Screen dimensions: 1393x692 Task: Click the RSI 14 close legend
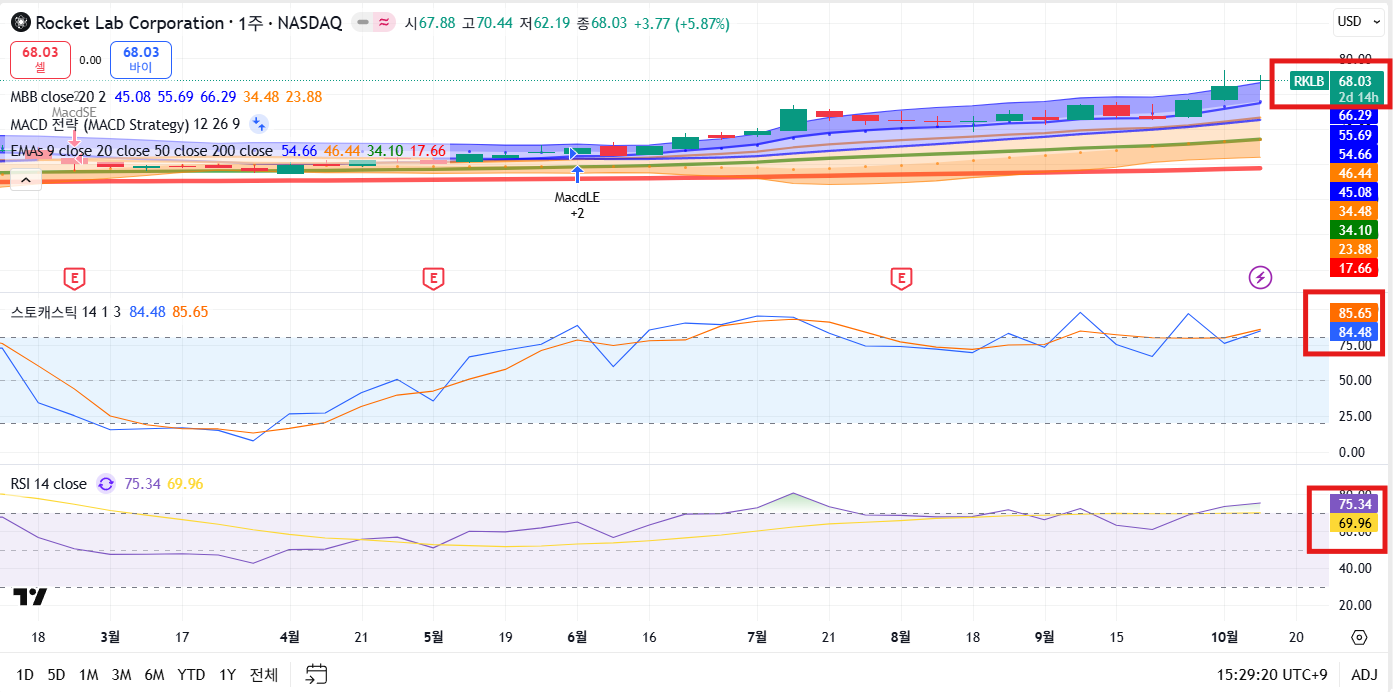49,484
